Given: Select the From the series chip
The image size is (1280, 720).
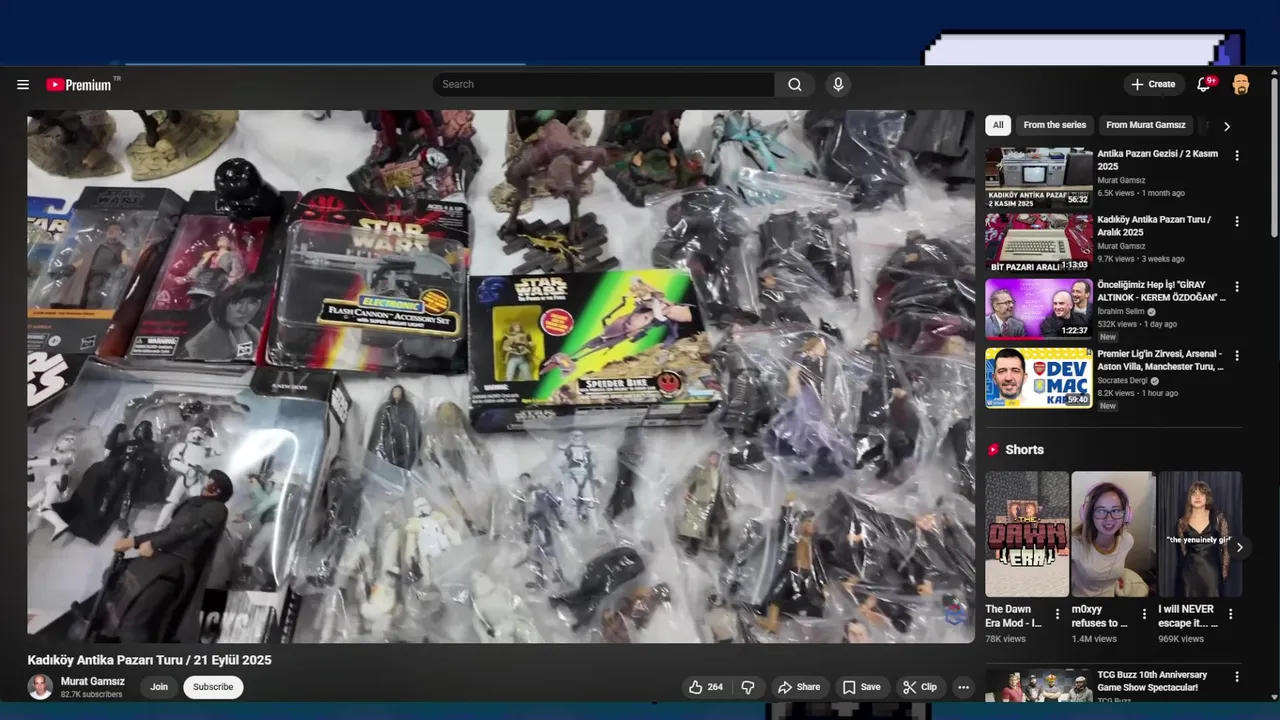Looking at the screenshot, I should [x=1054, y=125].
